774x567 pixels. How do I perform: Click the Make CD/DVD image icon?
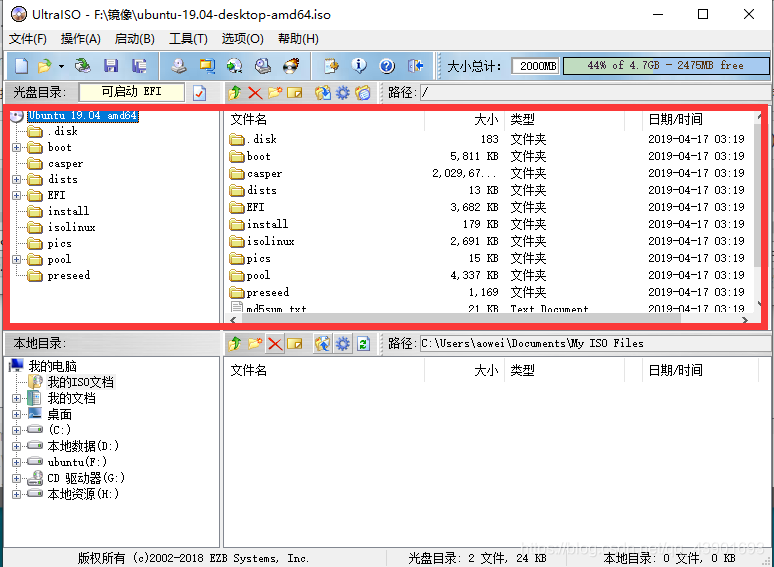(x=179, y=66)
